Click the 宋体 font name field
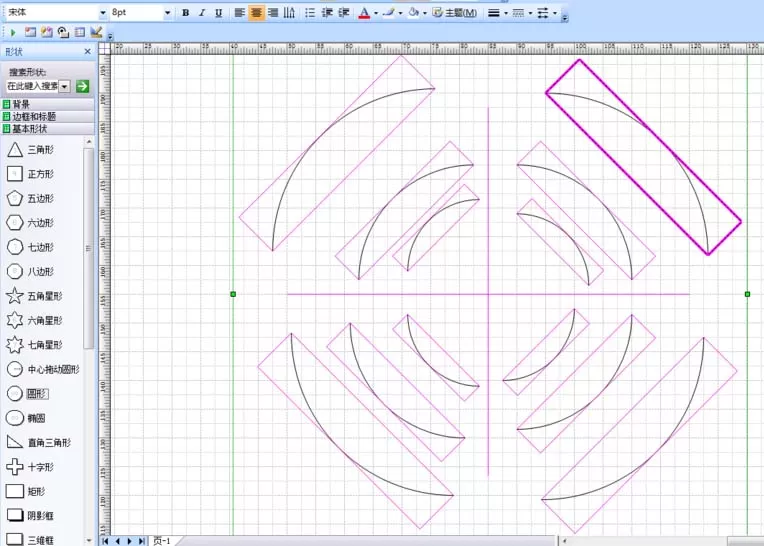 [x=52, y=13]
